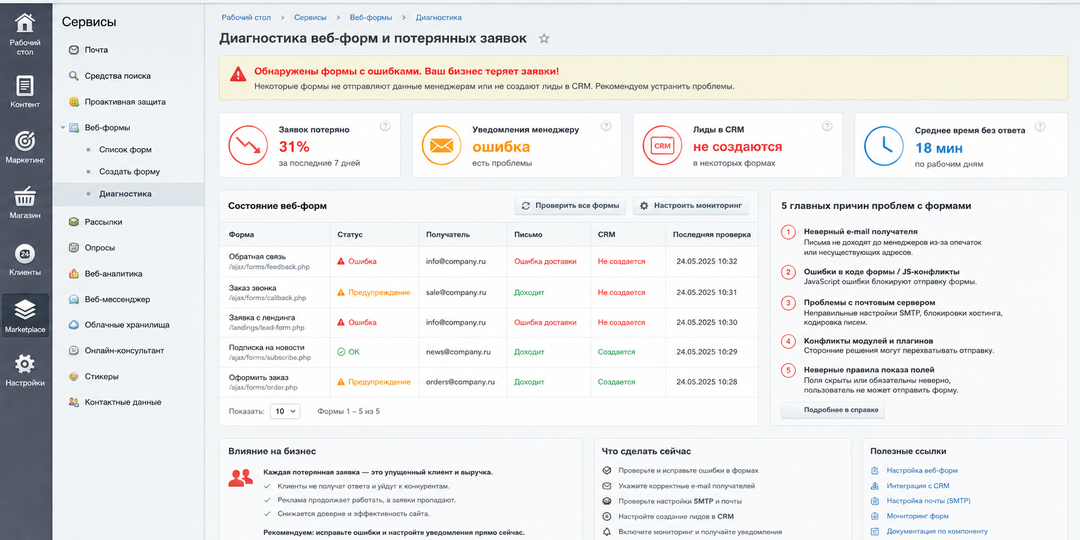Screen dimensions: 1080x540
Task: Click help icon on Уведомления менеджеру card
Action: 606,126
